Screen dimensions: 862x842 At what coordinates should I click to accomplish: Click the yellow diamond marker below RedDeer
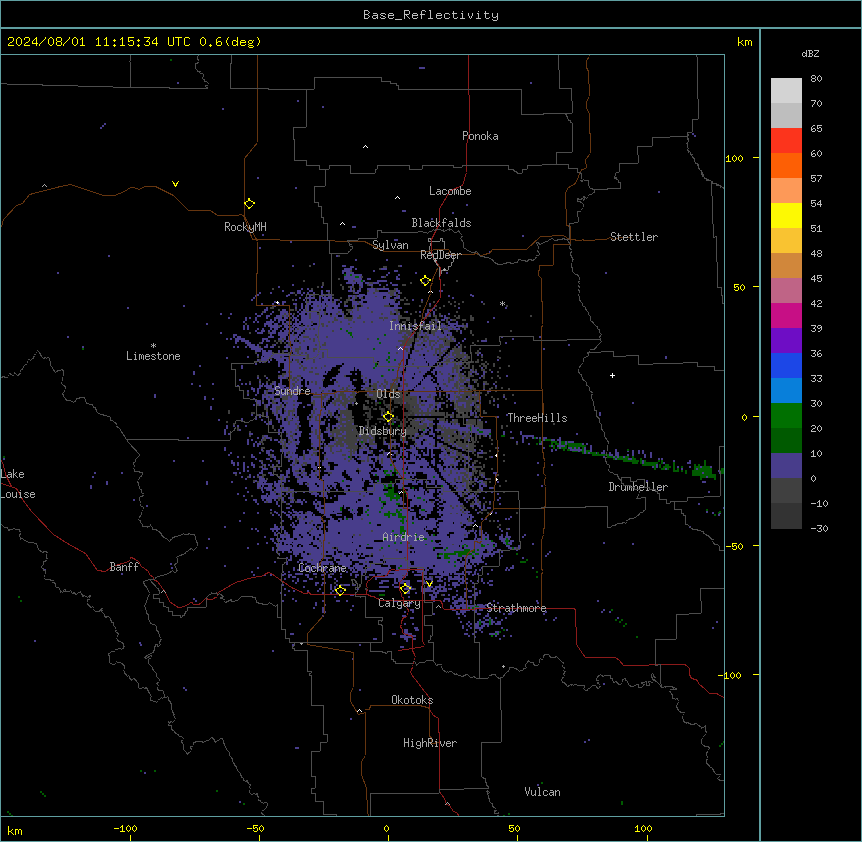[x=425, y=281]
